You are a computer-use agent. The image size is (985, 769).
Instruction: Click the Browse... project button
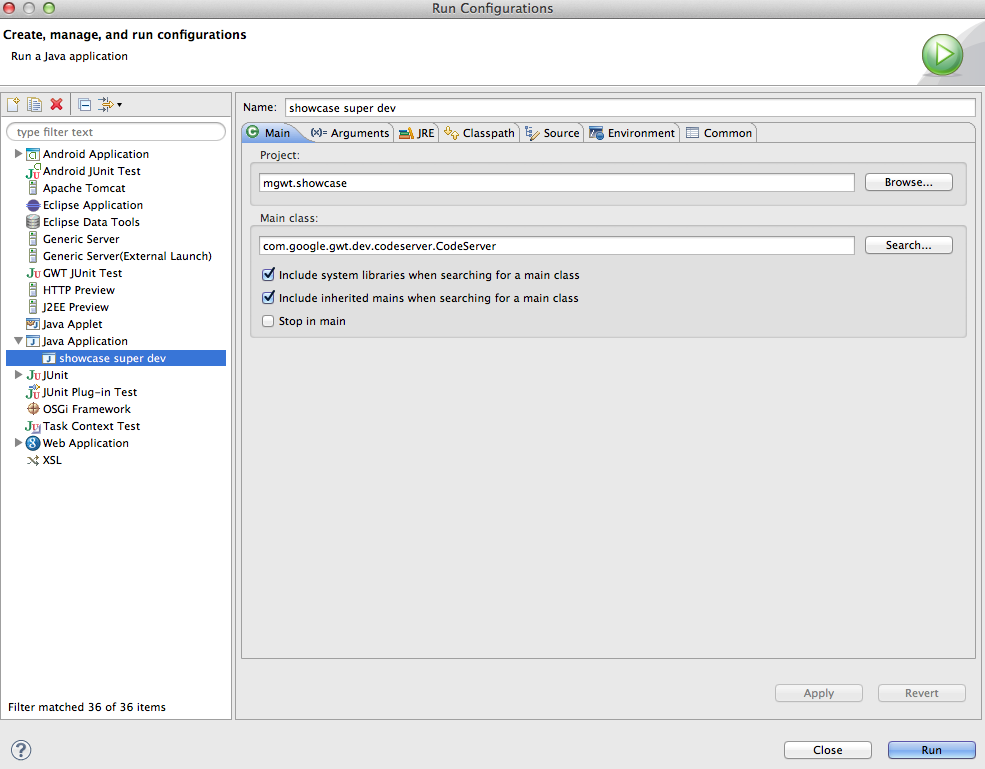pyautogui.click(x=908, y=182)
